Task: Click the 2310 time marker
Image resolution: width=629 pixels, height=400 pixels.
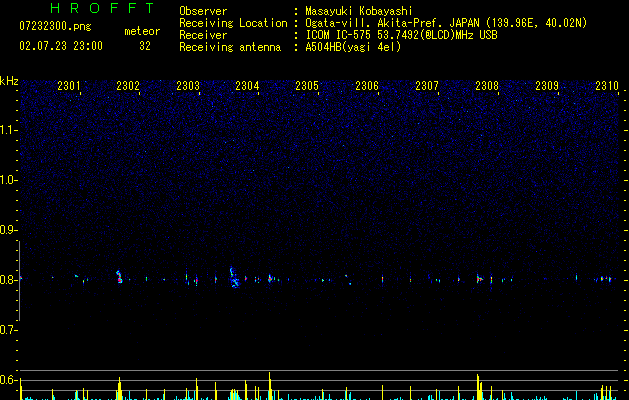Action: click(607, 86)
